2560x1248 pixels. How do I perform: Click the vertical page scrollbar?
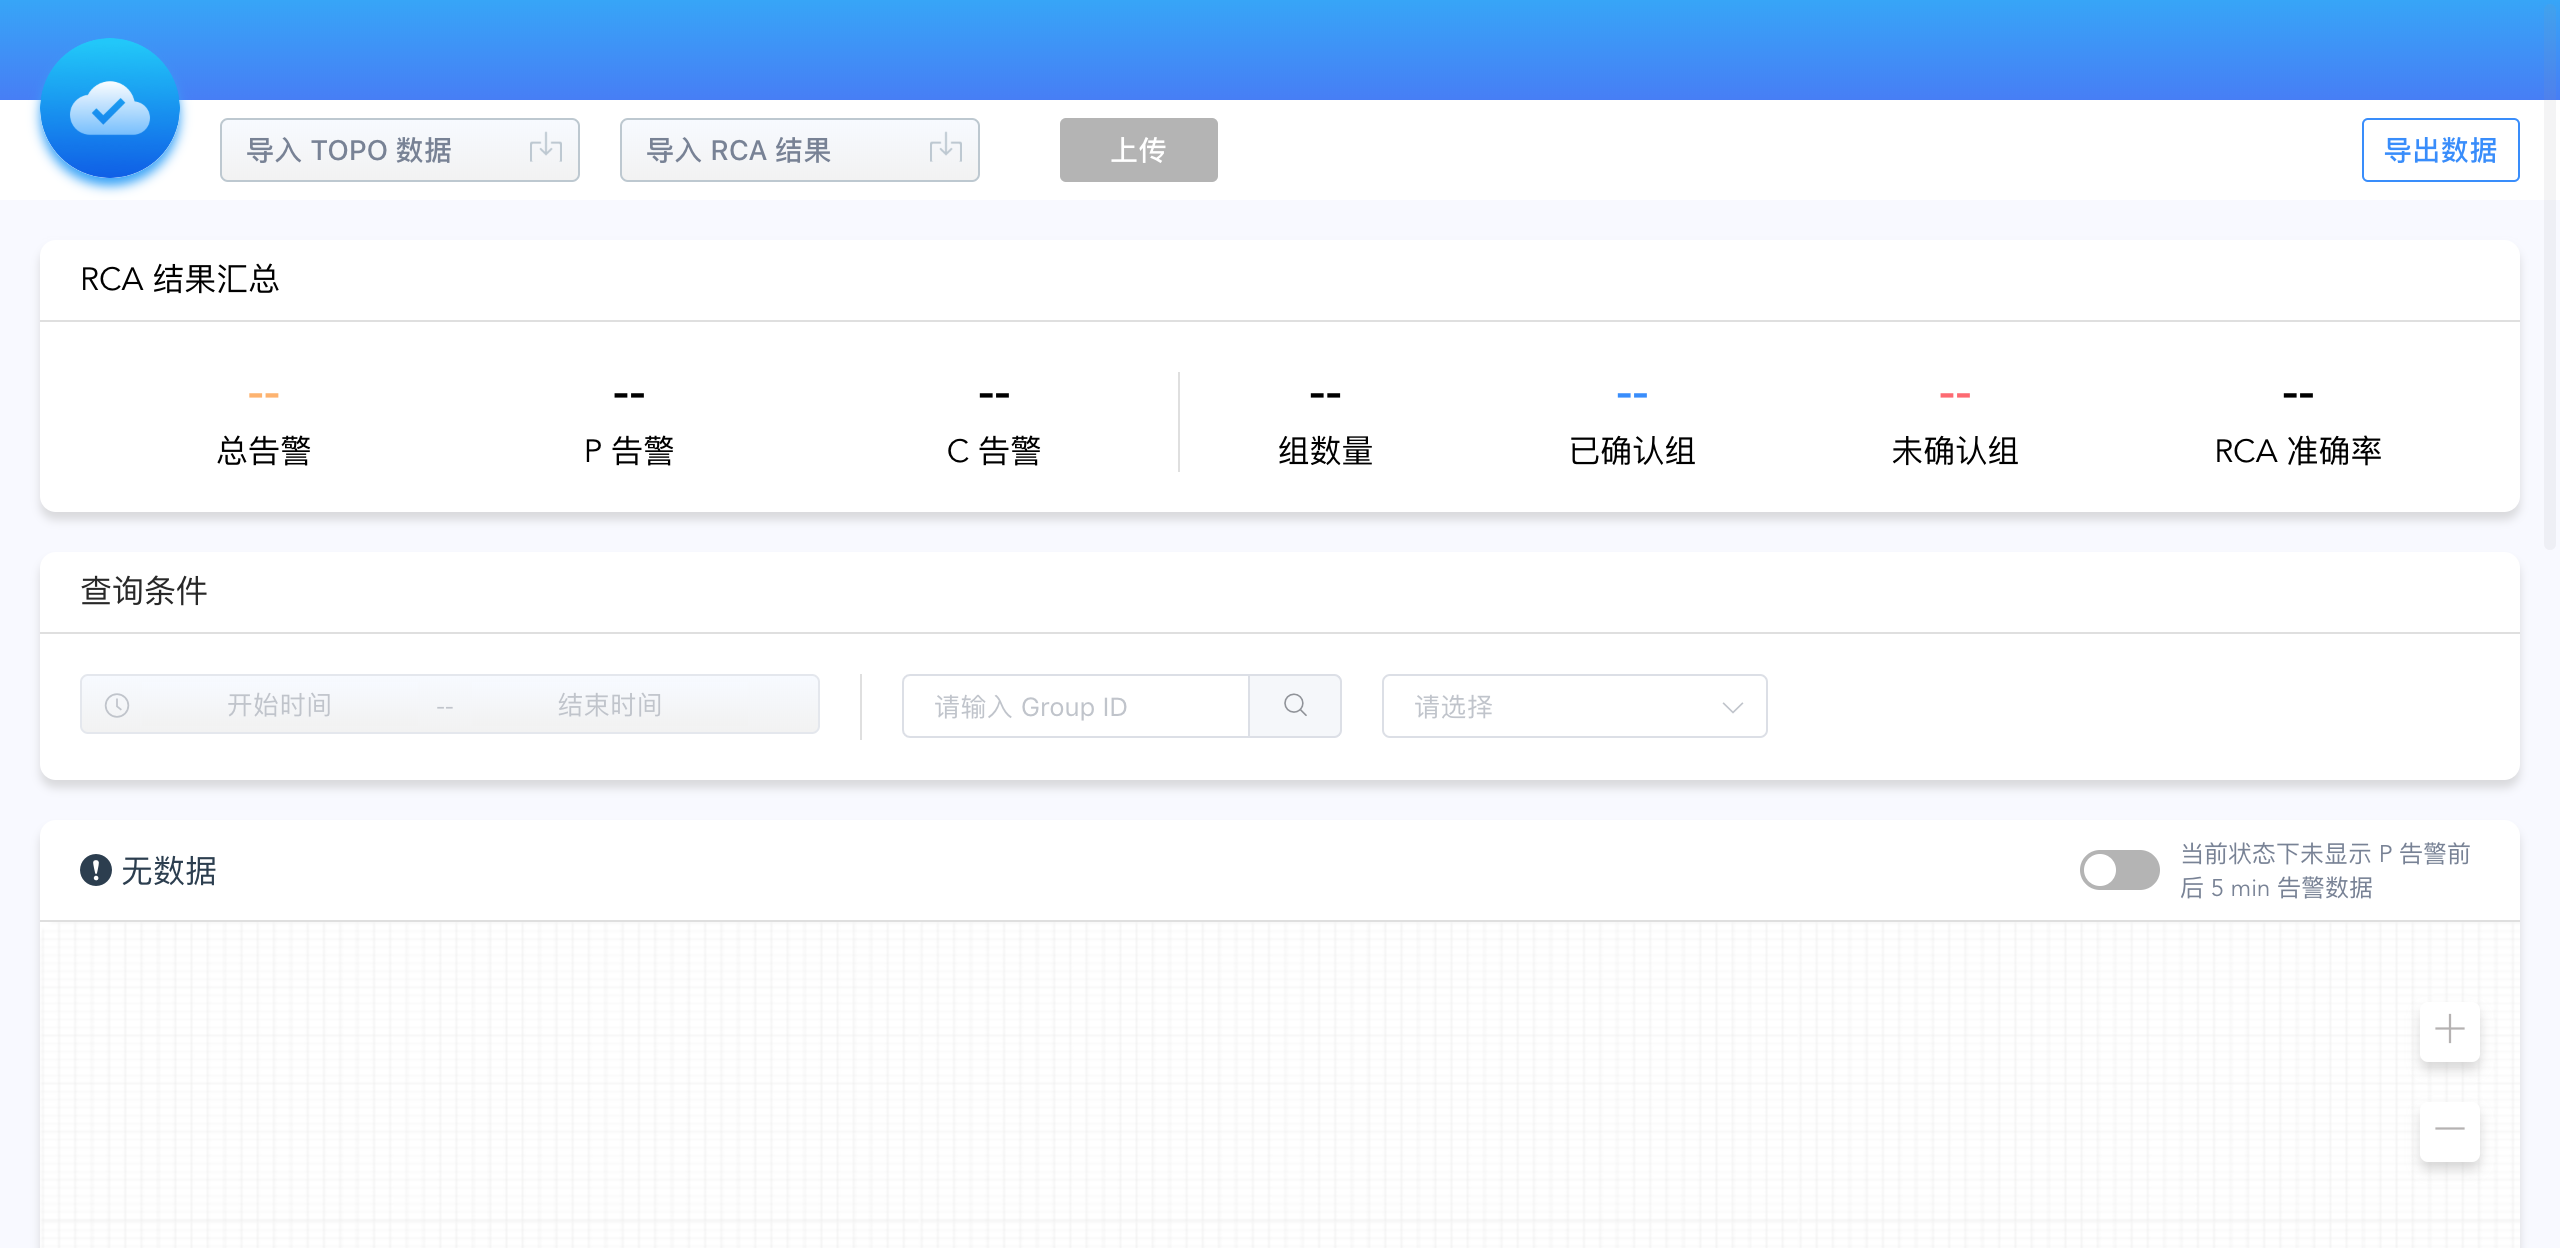(2549, 300)
